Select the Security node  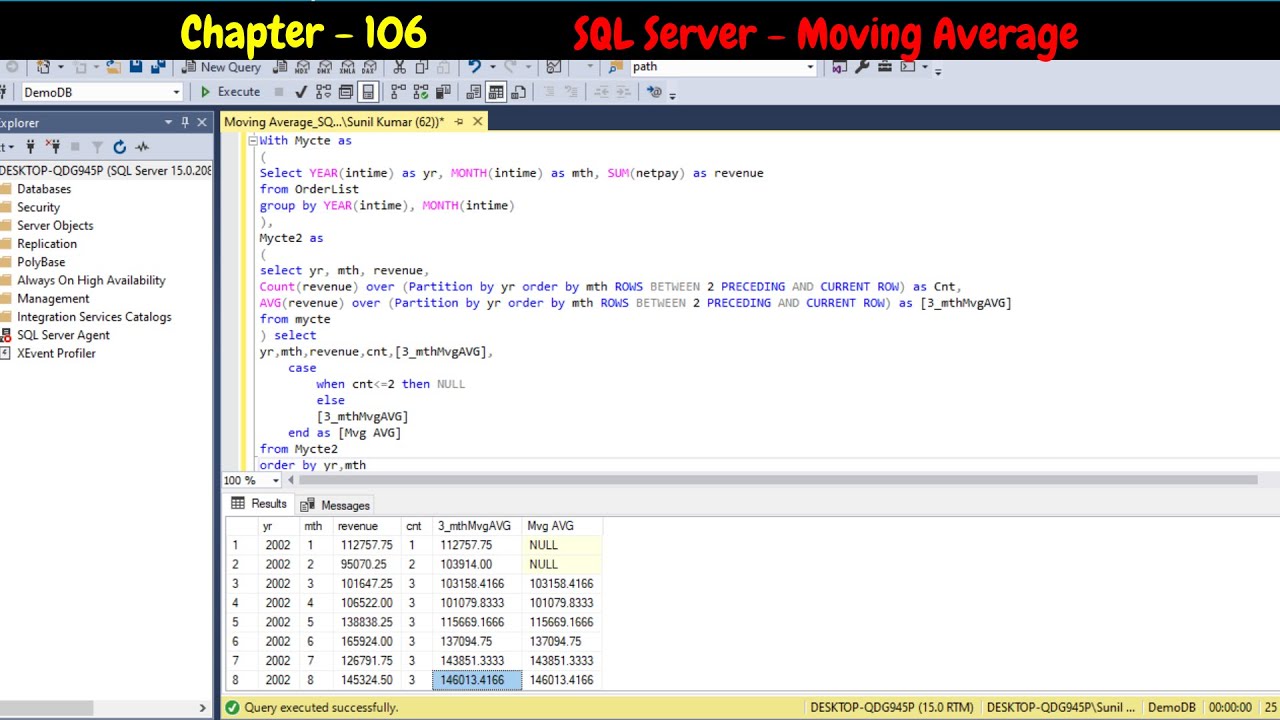tap(38, 207)
